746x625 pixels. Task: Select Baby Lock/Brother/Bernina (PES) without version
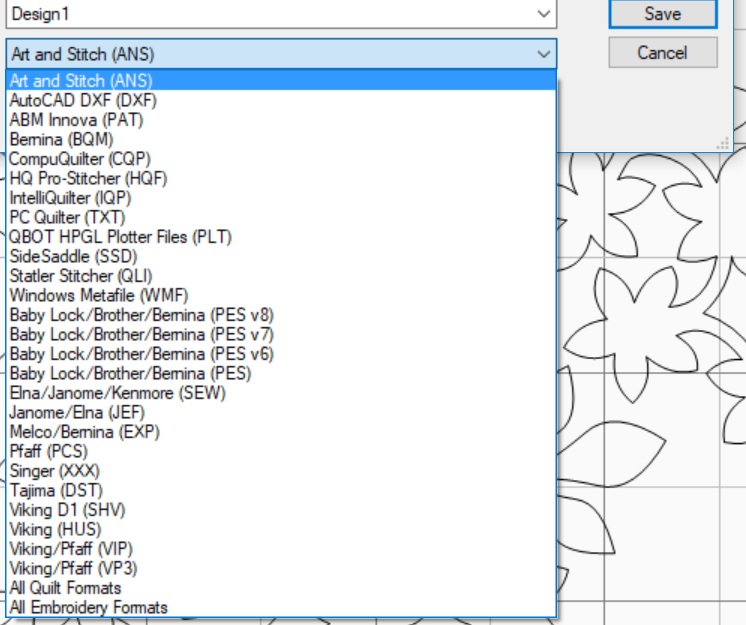(x=281, y=373)
